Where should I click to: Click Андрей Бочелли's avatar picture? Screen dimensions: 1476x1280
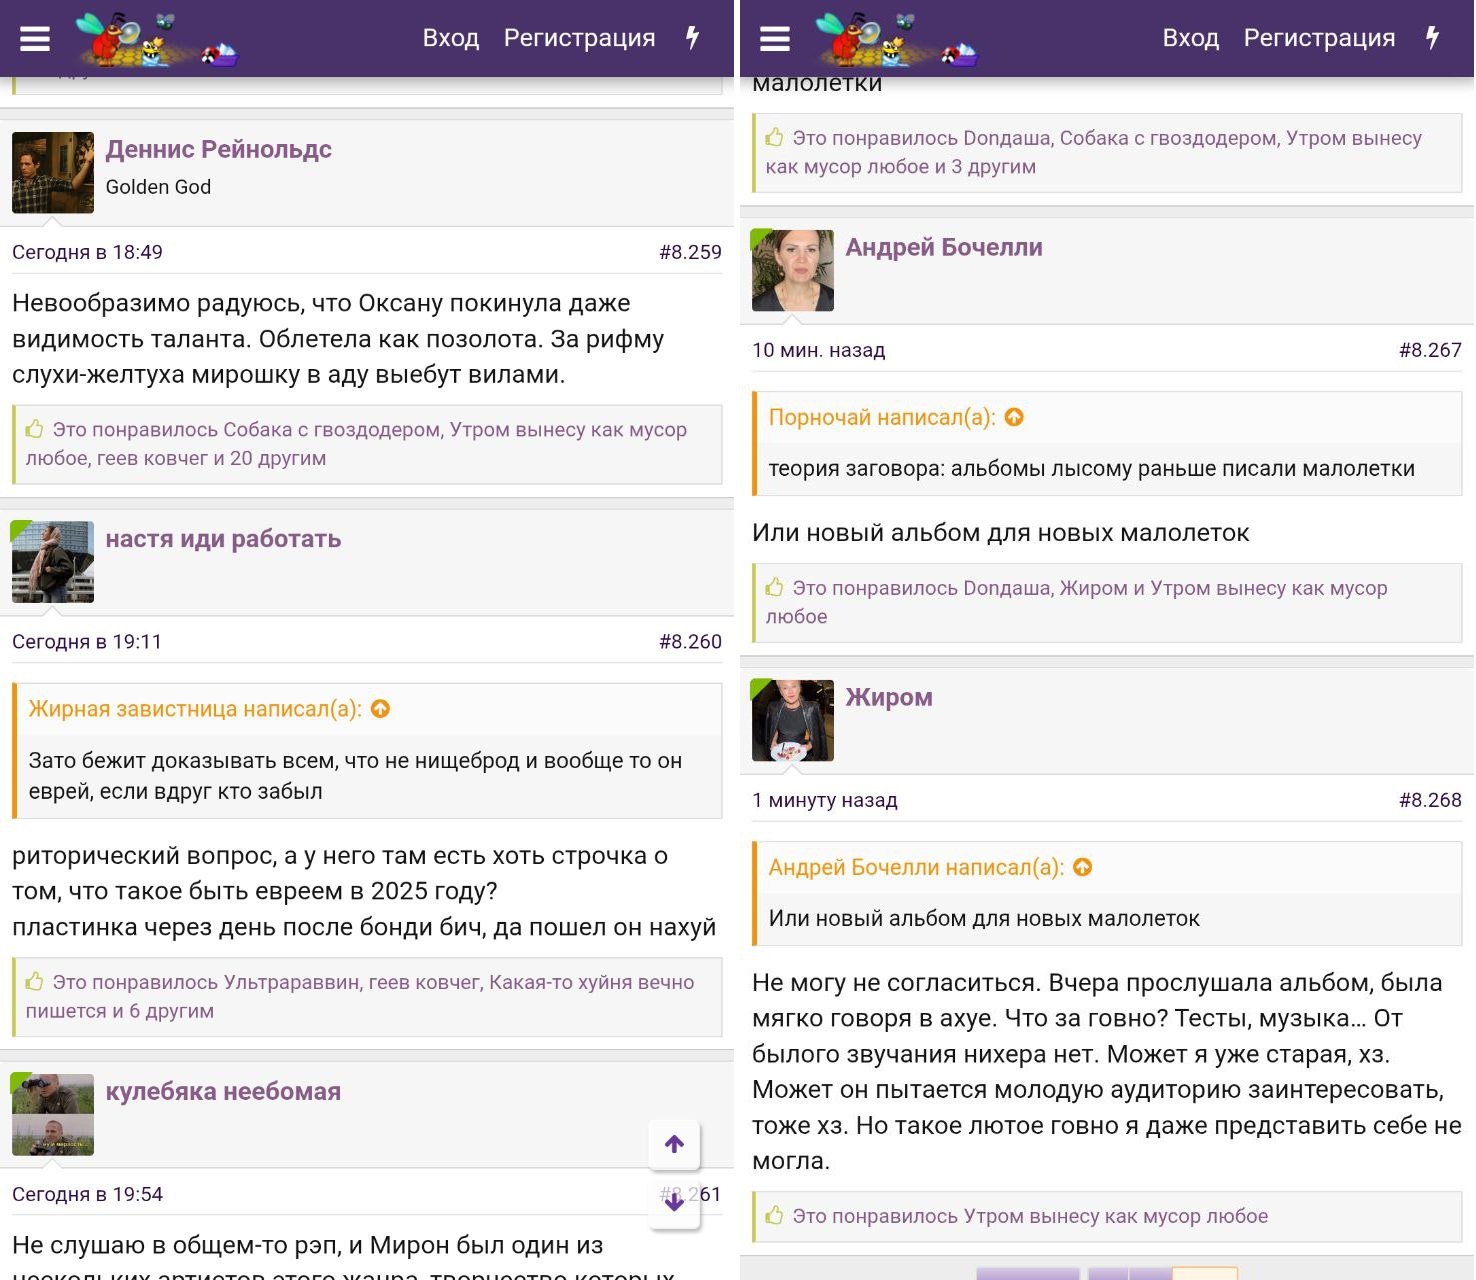[792, 271]
